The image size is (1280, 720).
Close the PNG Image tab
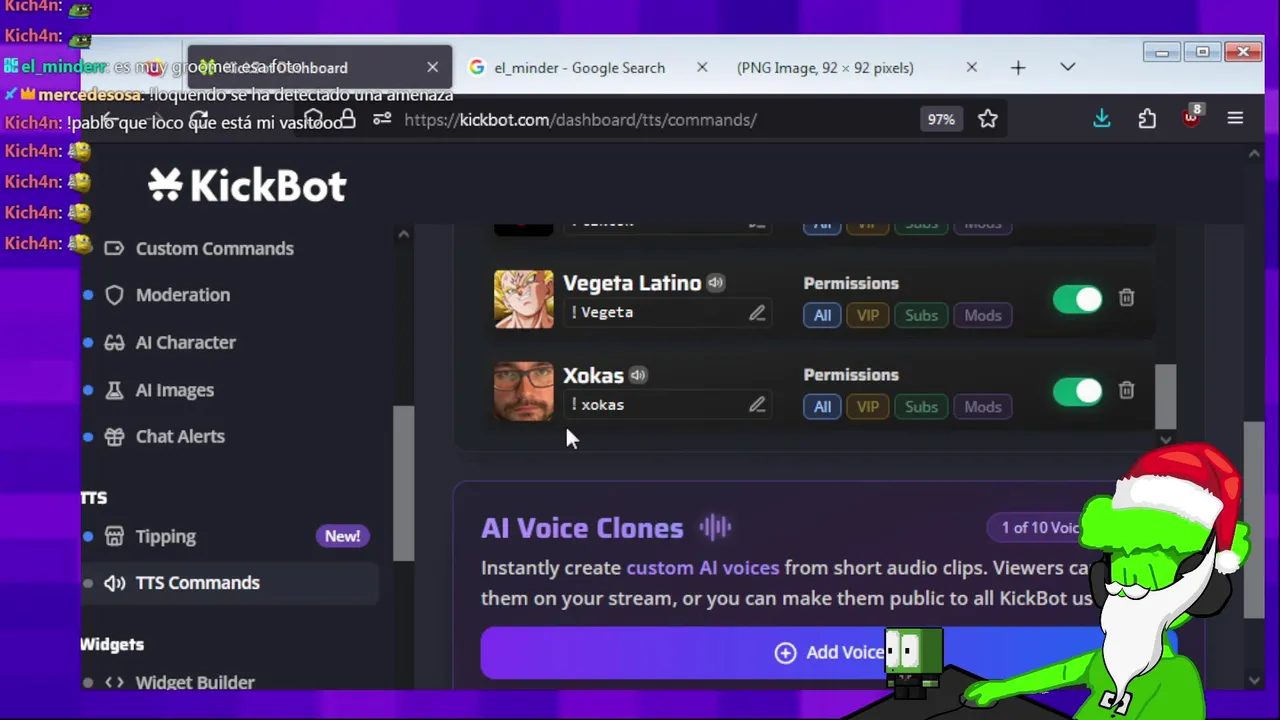(972, 68)
